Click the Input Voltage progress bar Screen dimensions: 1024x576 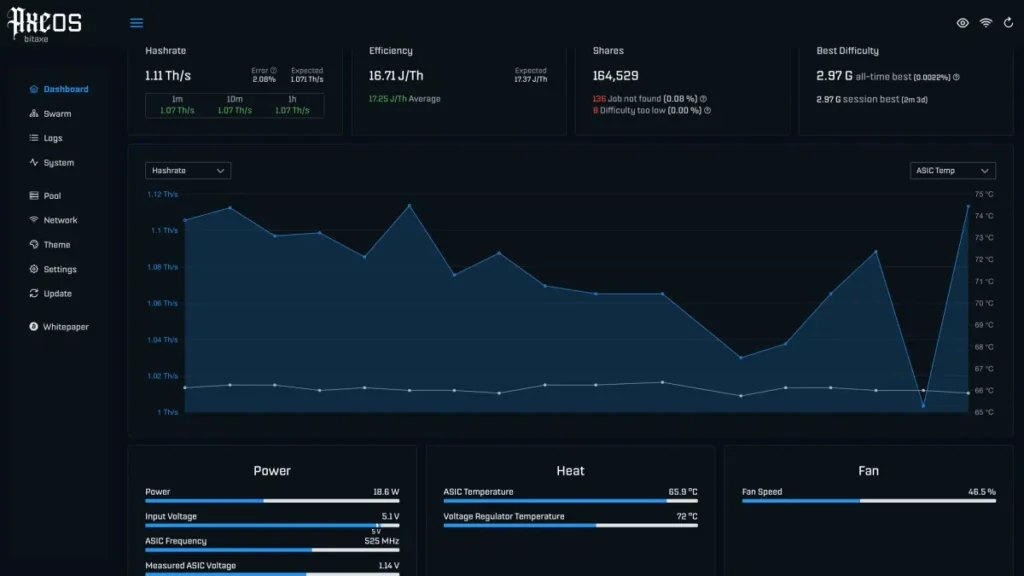pyautogui.click(x=272, y=525)
